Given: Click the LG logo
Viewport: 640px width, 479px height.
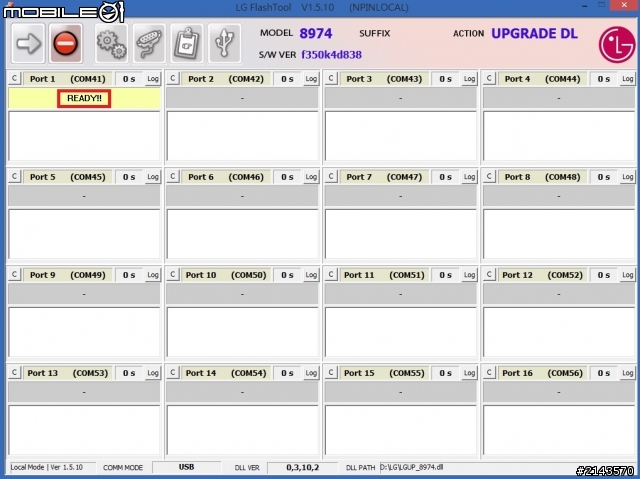Looking at the screenshot, I should 617,44.
